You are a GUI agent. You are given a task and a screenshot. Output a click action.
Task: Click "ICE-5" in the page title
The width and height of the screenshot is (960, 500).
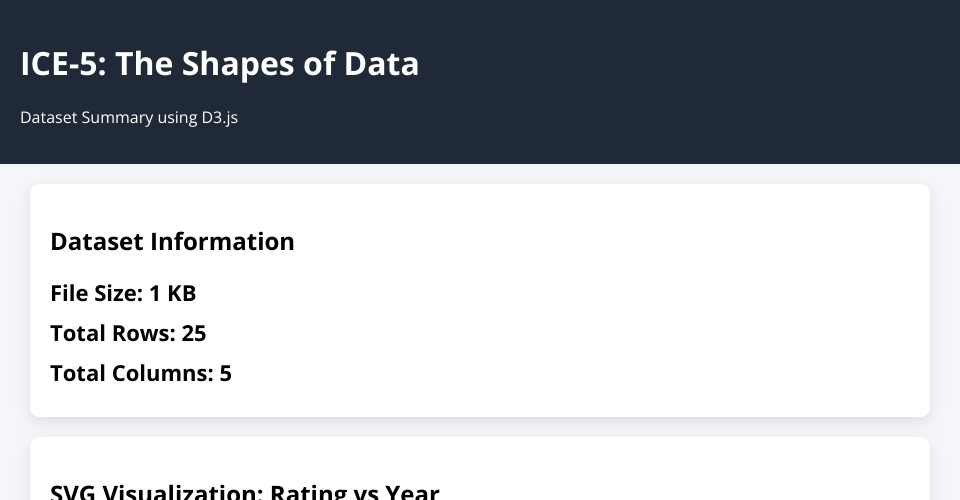[65, 64]
